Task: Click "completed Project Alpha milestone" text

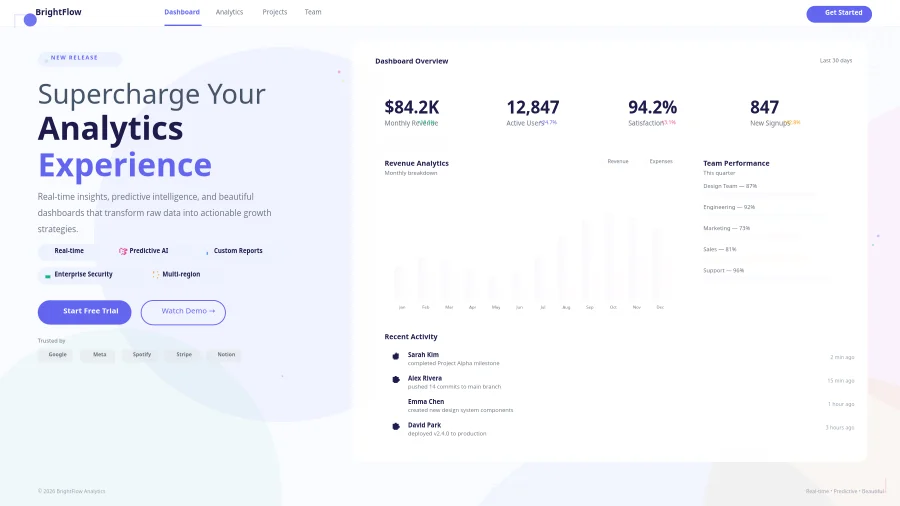Action: click(x=453, y=363)
